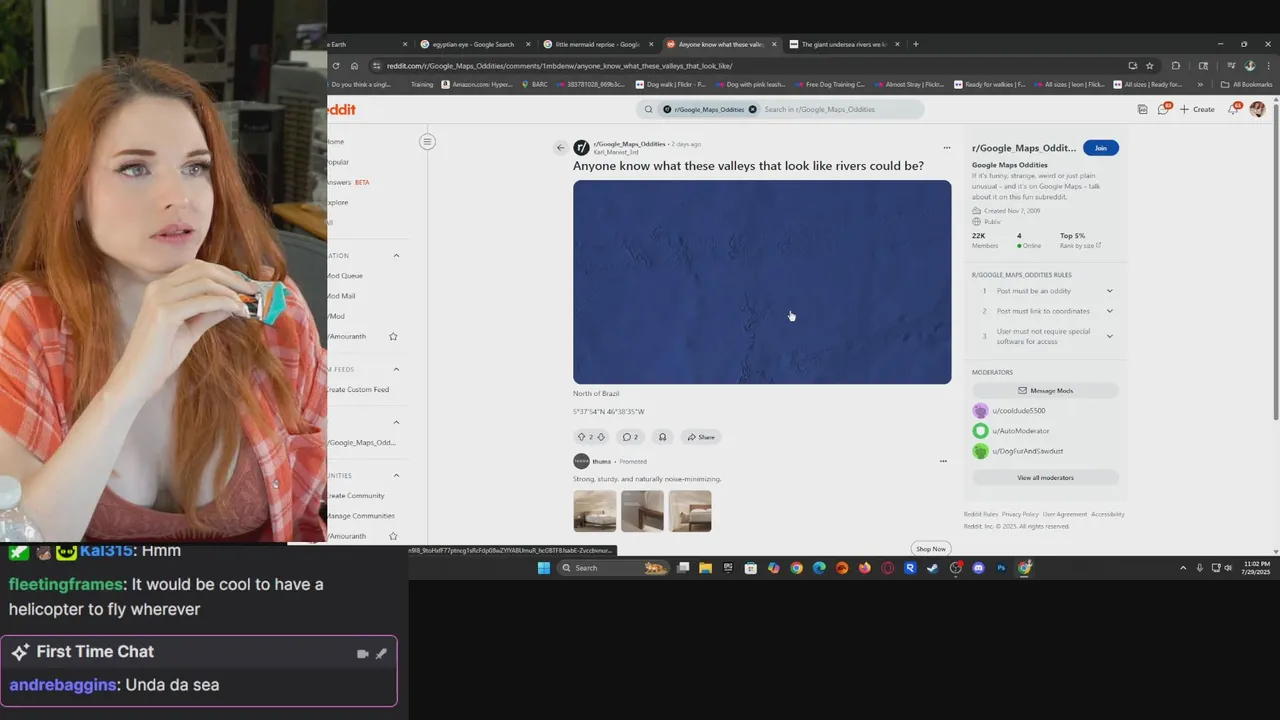This screenshot has height=720, width=1280.
Task: Open the Reddit advertise icon in the header
Action: pyautogui.click(x=1142, y=109)
